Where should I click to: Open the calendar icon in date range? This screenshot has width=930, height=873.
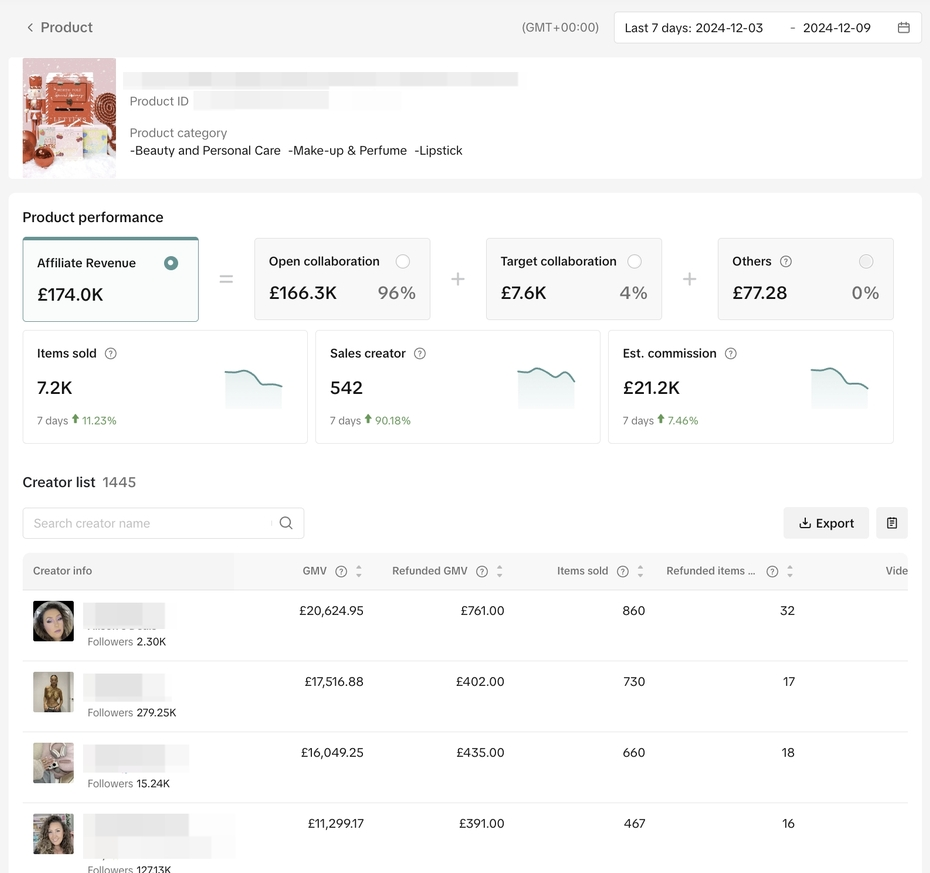pos(903,28)
